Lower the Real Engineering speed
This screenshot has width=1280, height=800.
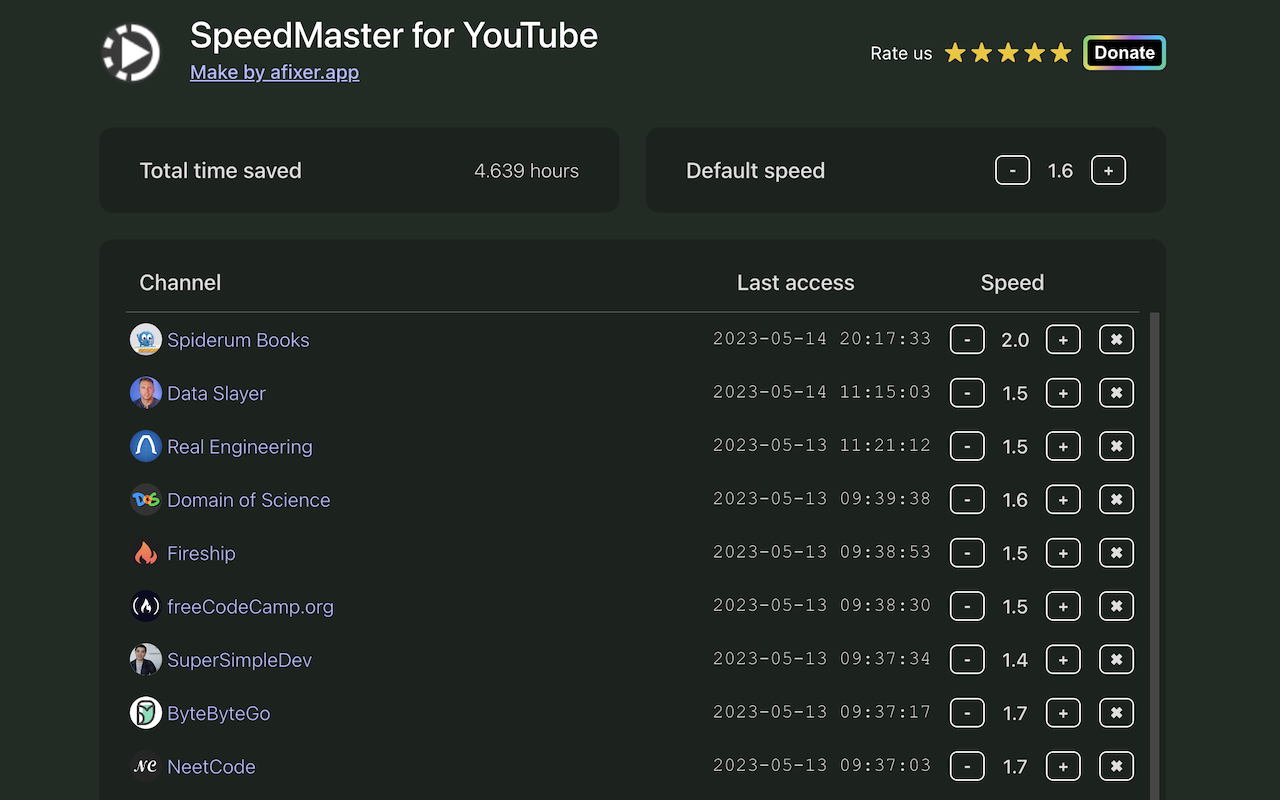click(x=967, y=446)
